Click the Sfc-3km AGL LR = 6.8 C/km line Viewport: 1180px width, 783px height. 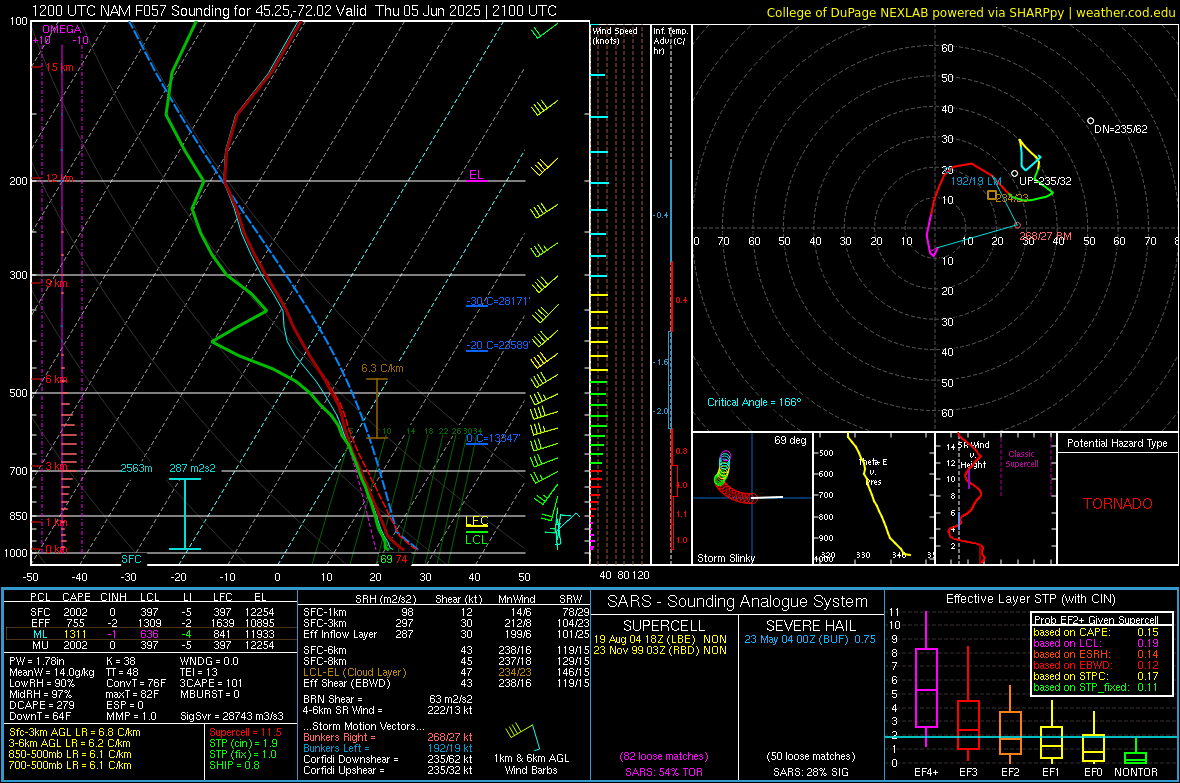point(75,732)
